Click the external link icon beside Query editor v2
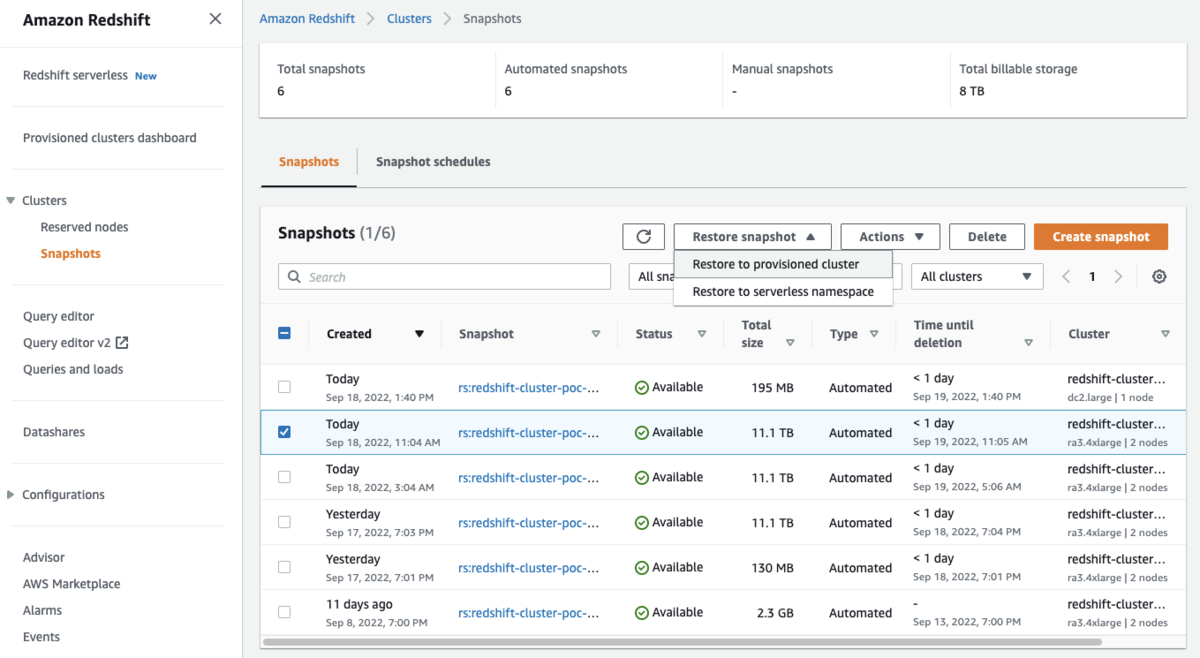Viewport: 1200px width, 658px height. click(122, 343)
